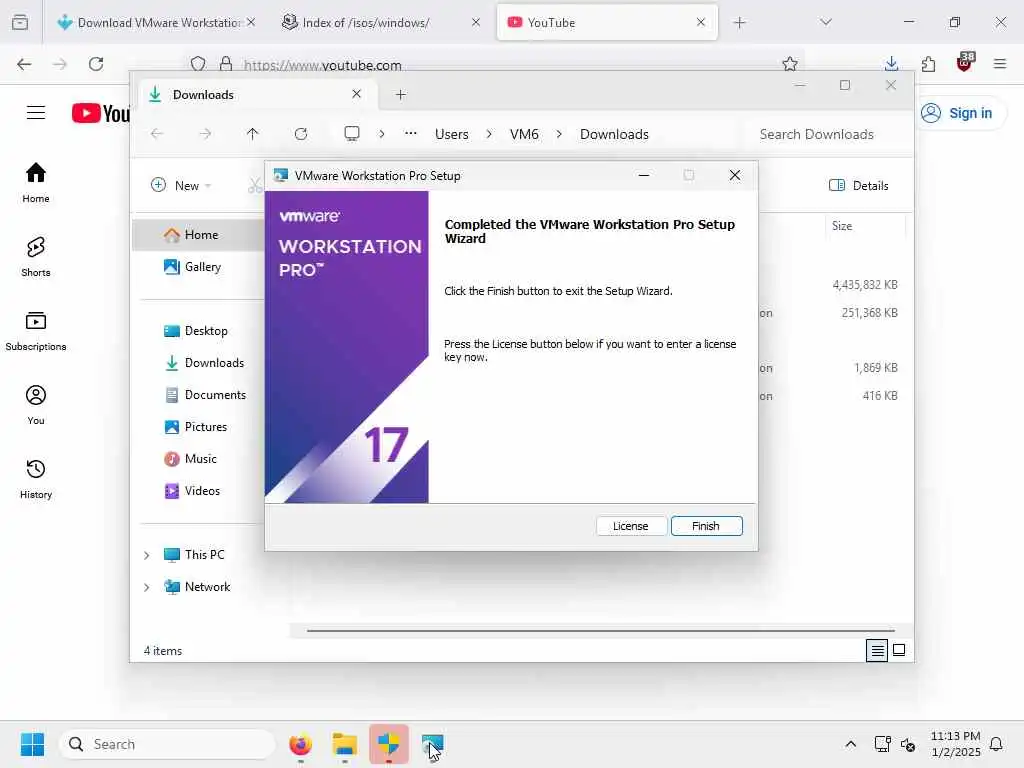Add new tab in File Explorer

click(x=400, y=95)
